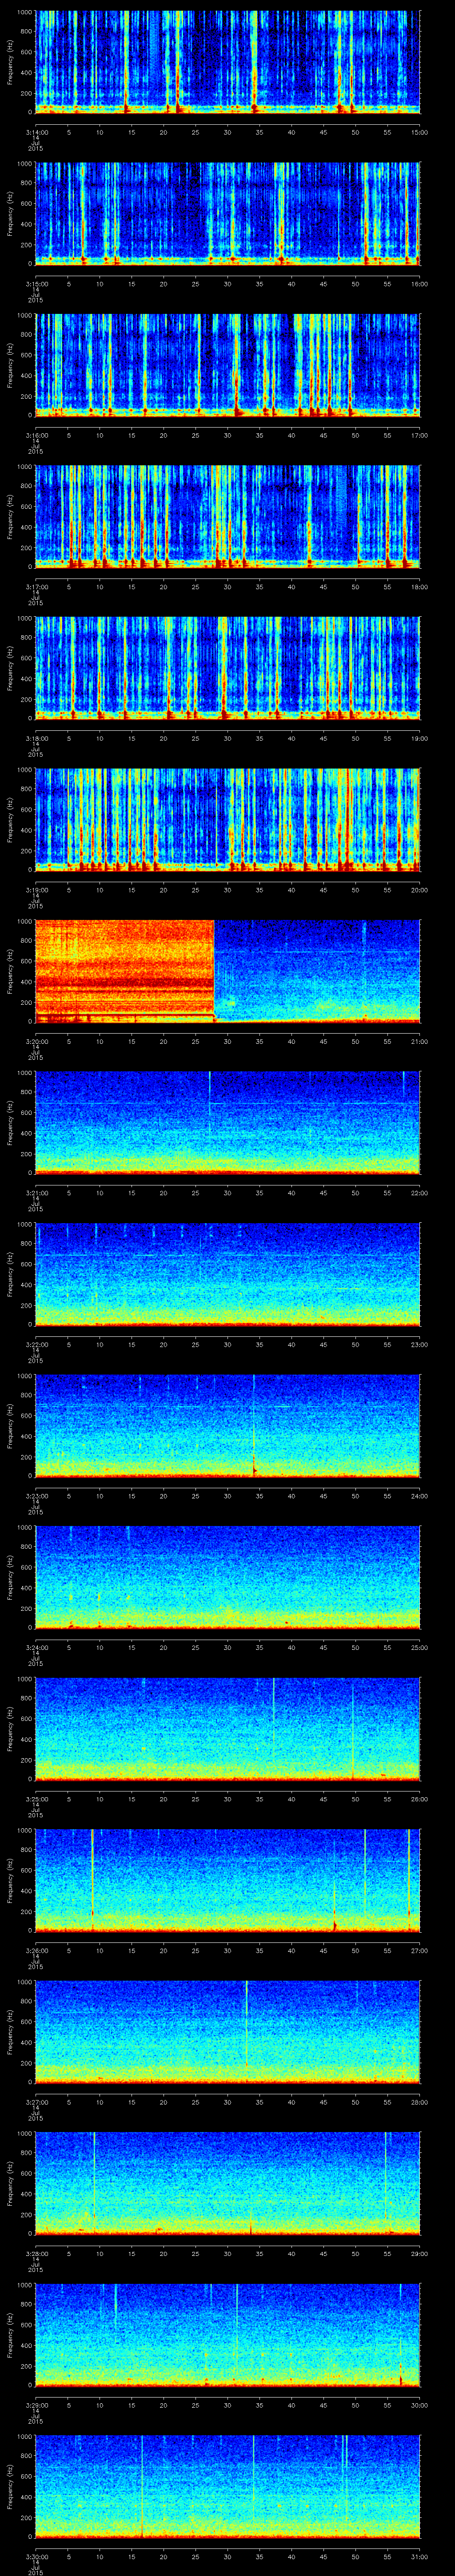Select the spectrogram panel starting at 3:18:00
The width and height of the screenshot is (455, 2576).
(228, 668)
